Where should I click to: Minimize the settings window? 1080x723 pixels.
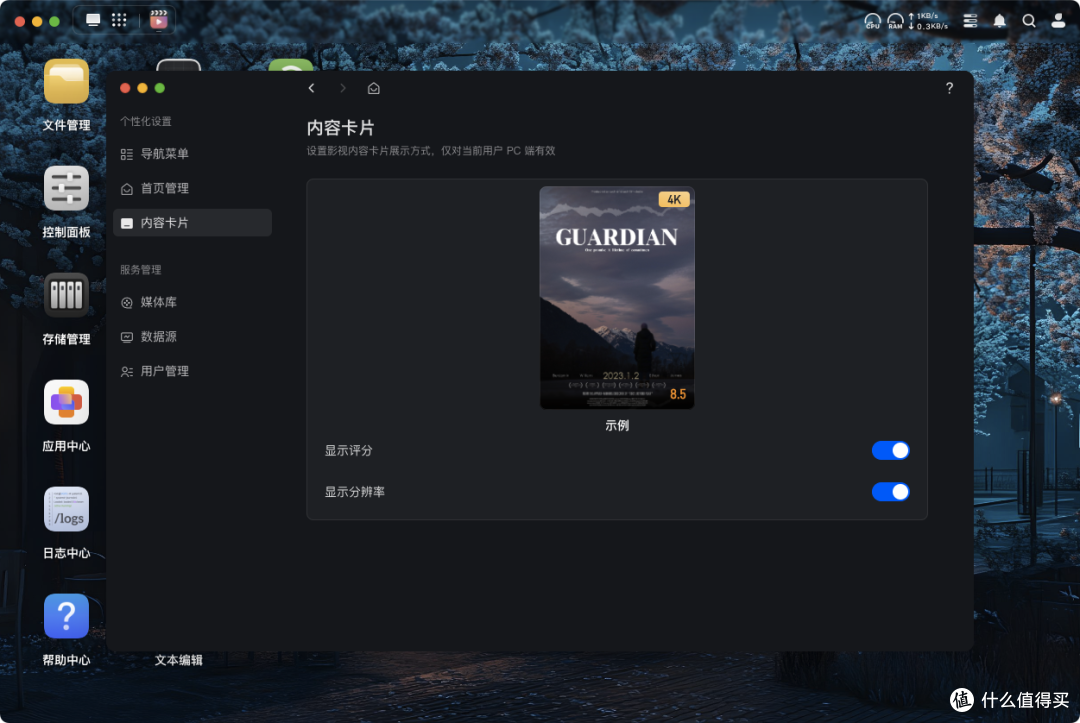click(142, 88)
